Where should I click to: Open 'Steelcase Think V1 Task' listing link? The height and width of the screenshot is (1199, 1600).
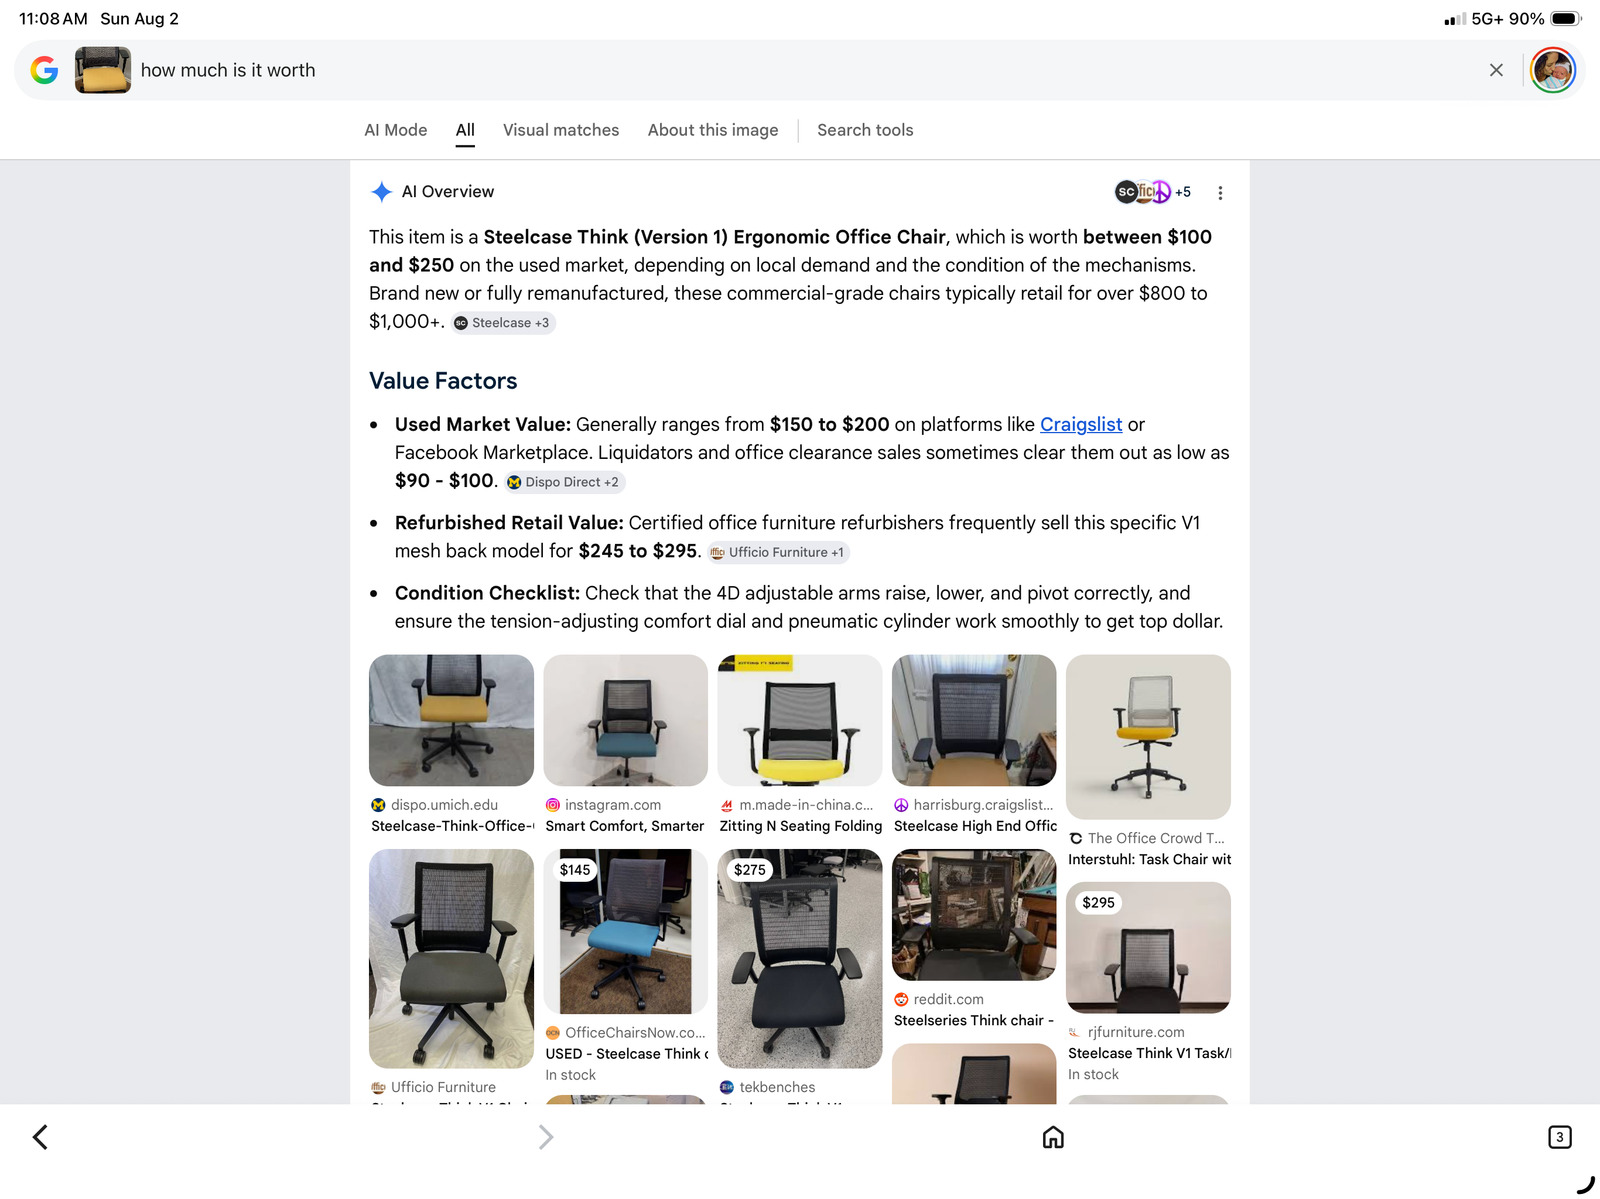click(1150, 1053)
